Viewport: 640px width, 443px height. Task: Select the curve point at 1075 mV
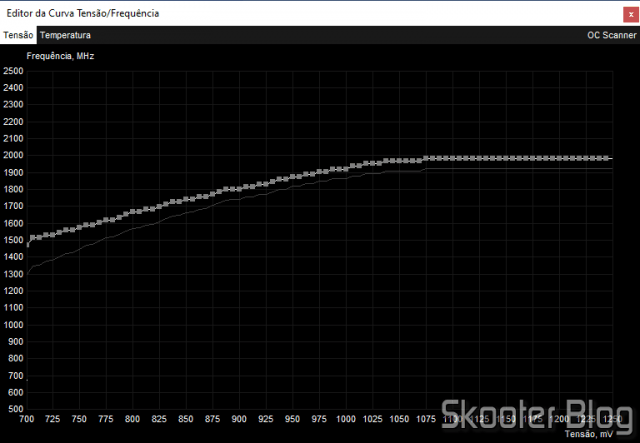click(426, 158)
